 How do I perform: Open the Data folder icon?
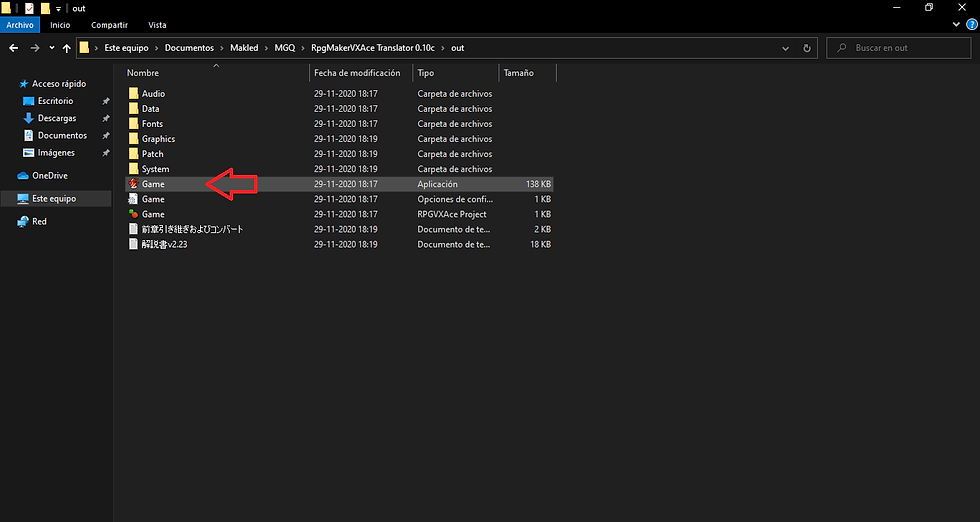[133, 108]
